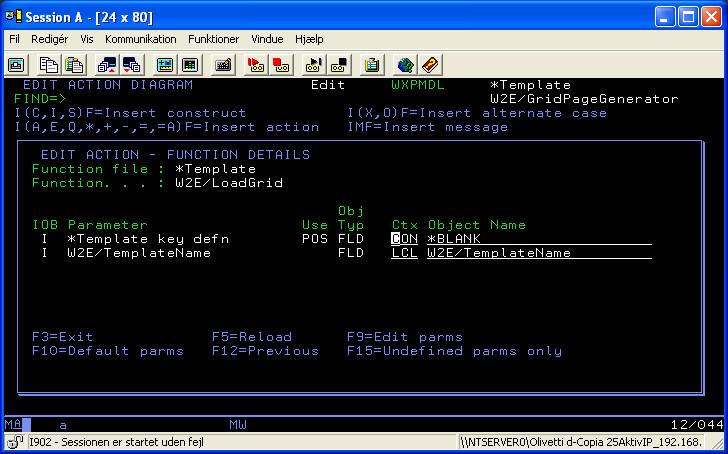Open the Kommunikation menu

[x=141, y=39]
